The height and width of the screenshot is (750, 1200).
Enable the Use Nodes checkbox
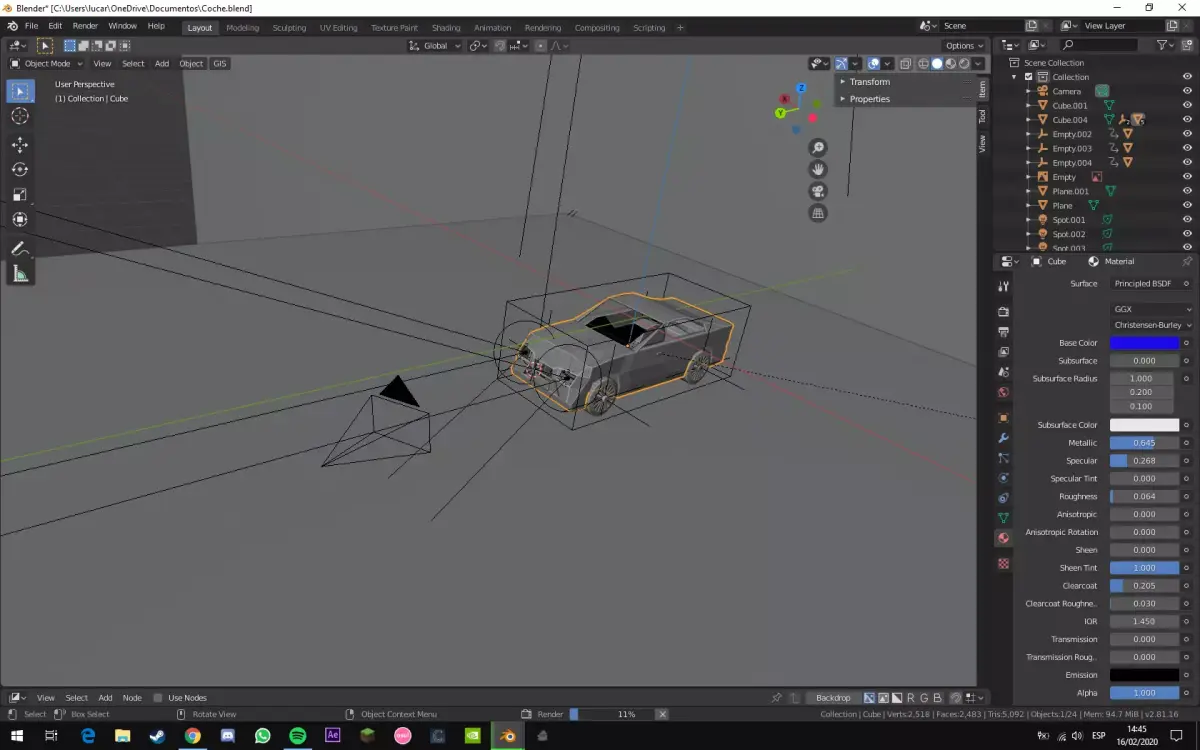coord(158,698)
